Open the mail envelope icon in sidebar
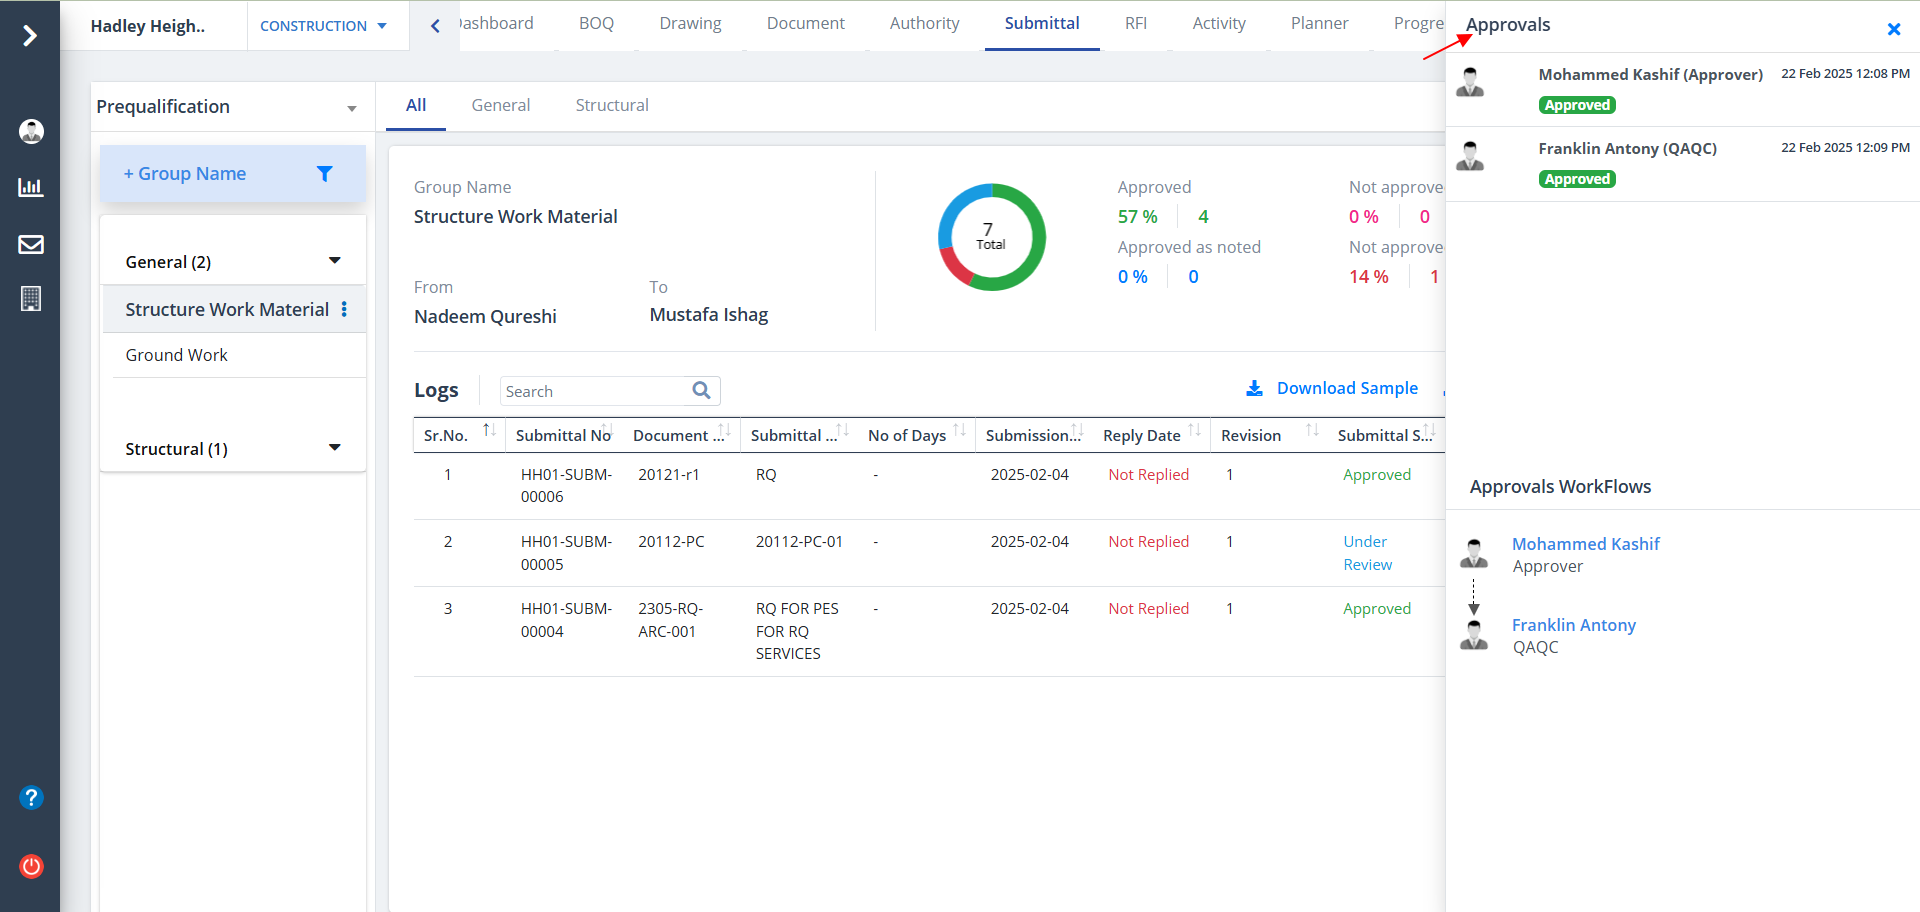The width and height of the screenshot is (1920, 912). [31, 244]
